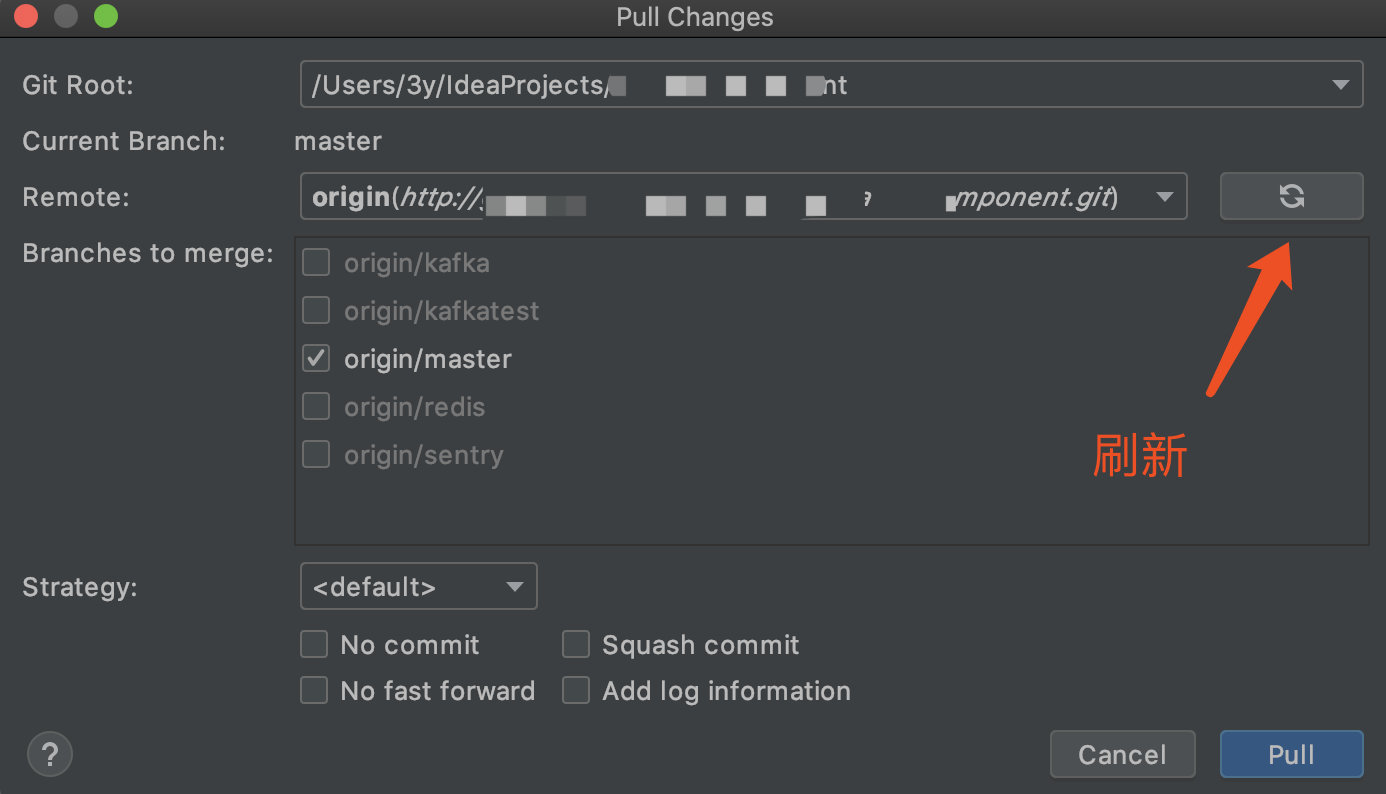Image resolution: width=1386 pixels, height=794 pixels.
Task: Toggle the No fast forward checkbox
Action: (314, 691)
